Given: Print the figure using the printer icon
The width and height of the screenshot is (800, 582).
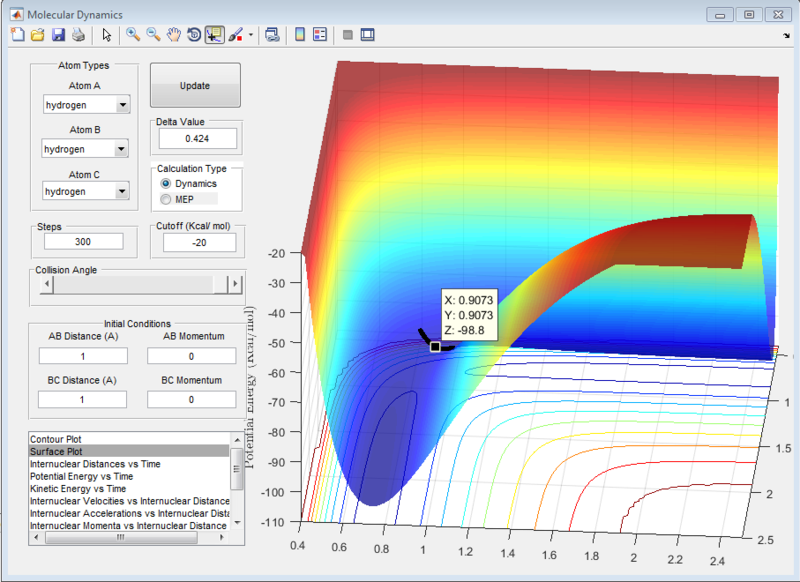Looking at the screenshot, I should click(77, 35).
